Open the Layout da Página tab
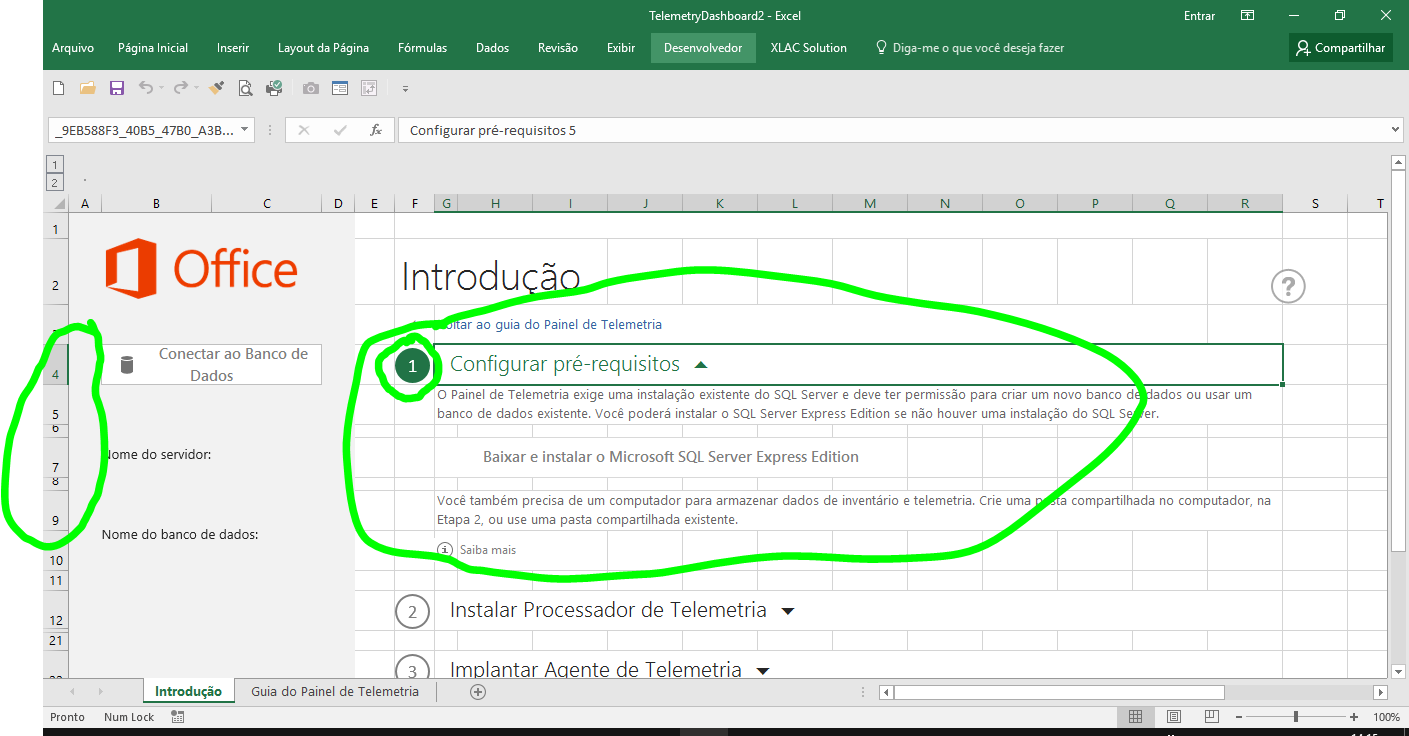This screenshot has width=1409, height=736. click(x=323, y=47)
